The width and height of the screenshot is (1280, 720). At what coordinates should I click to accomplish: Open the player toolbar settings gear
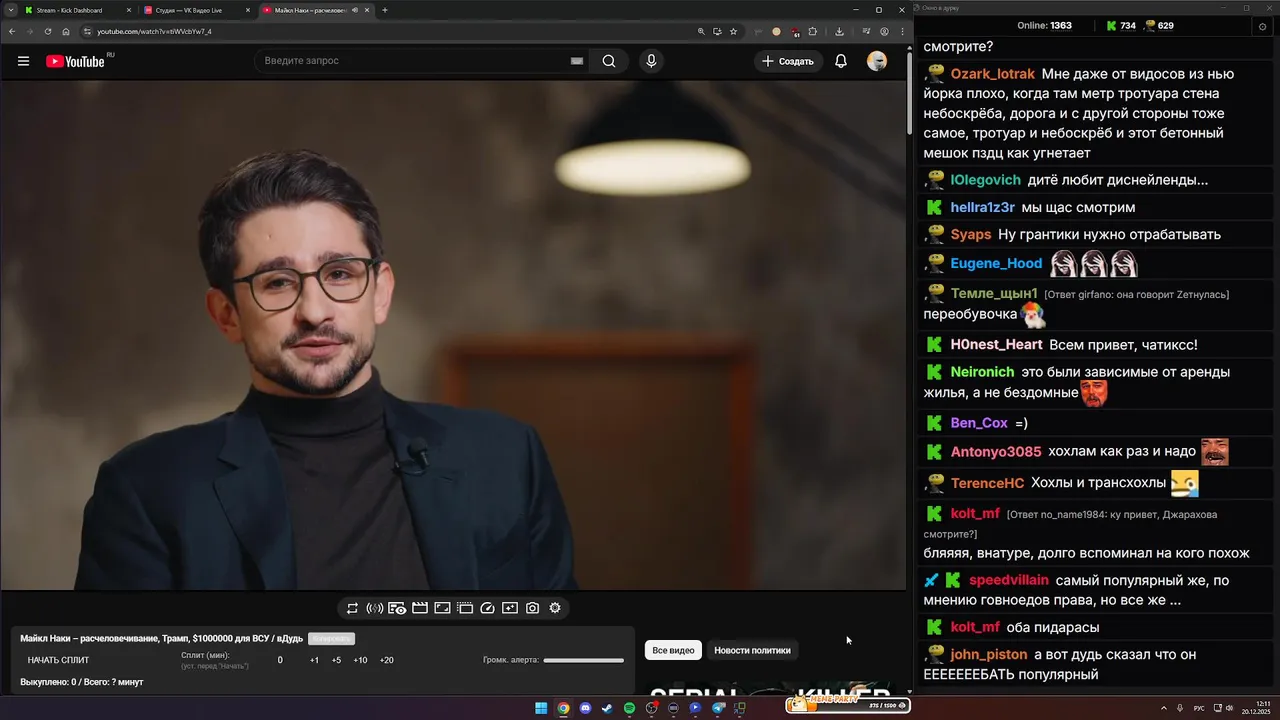555,608
